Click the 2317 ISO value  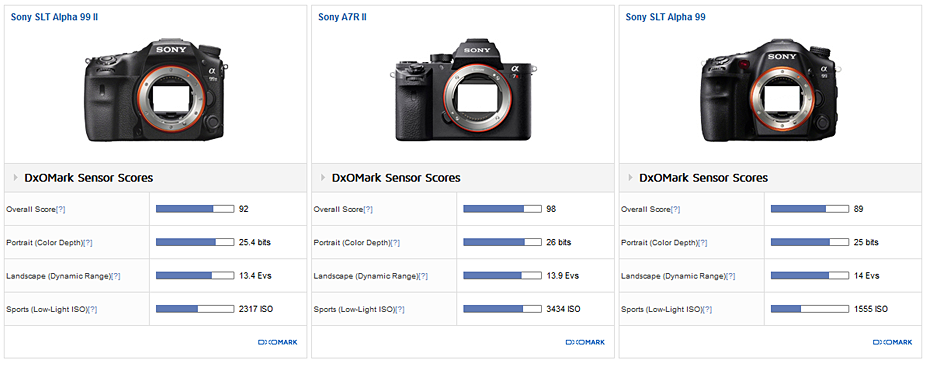pyautogui.click(x=256, y=309)
